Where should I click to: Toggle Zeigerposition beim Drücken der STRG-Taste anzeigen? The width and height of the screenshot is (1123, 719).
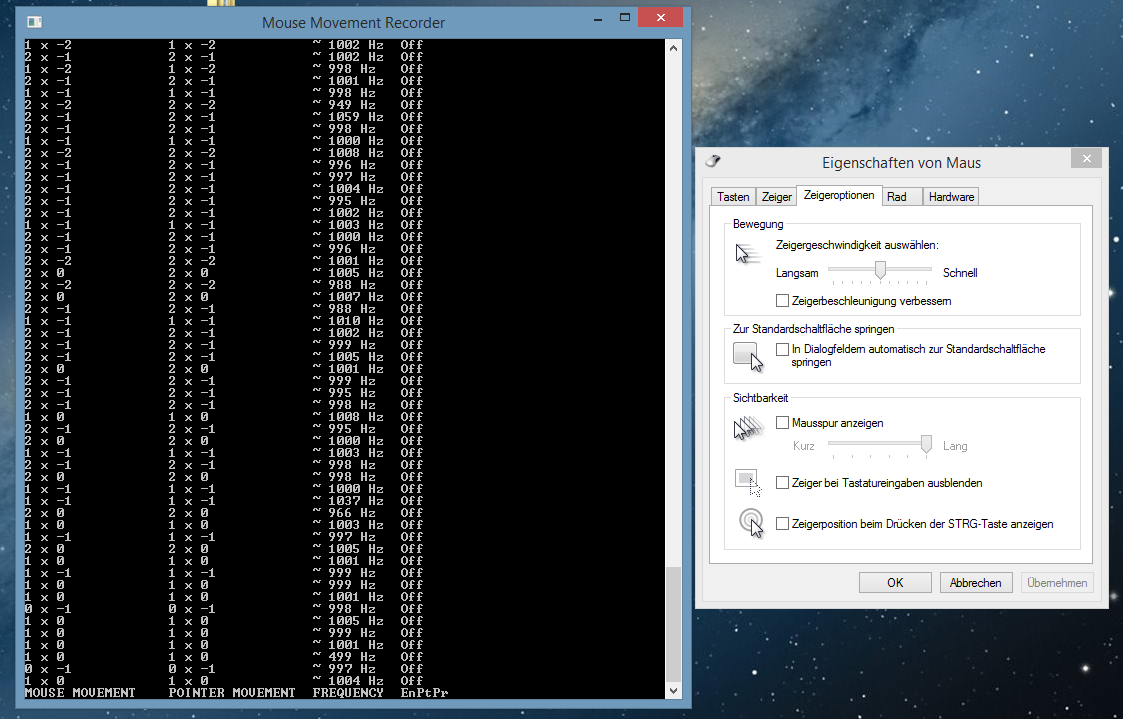[x=782, y=523]
